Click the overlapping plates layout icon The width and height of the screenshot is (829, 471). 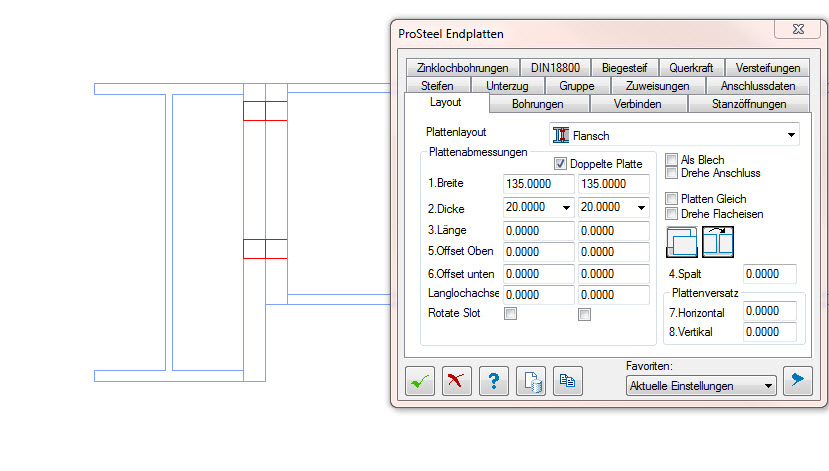point(681,242)
